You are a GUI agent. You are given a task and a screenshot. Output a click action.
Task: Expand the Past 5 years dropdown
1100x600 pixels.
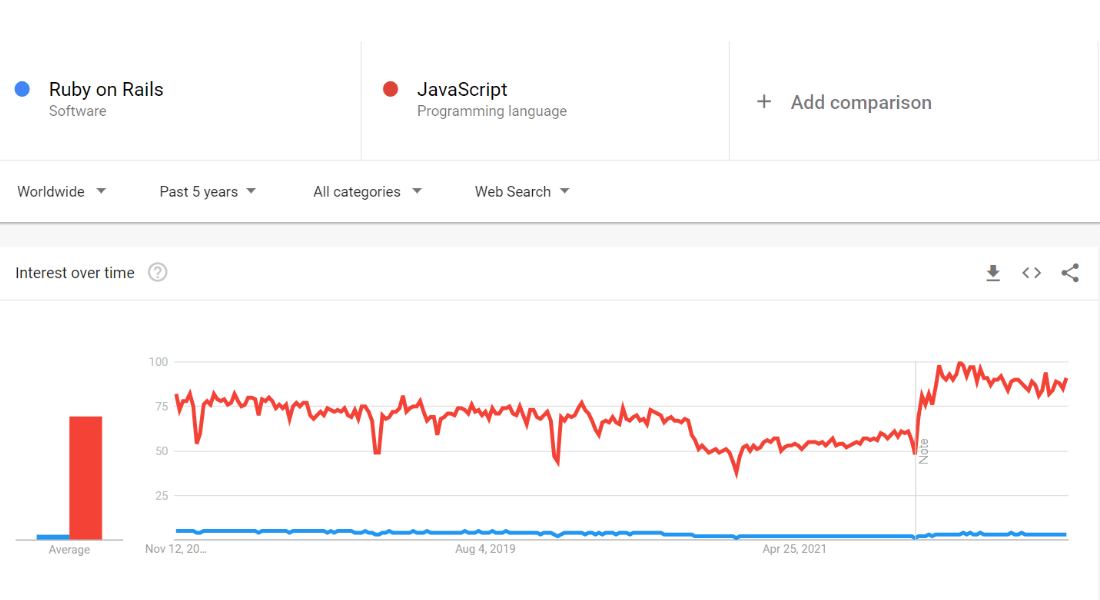(x=208, y=191)
